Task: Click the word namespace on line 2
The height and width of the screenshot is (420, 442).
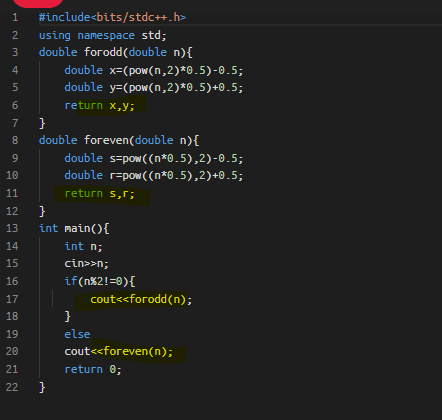Action: 106,35
